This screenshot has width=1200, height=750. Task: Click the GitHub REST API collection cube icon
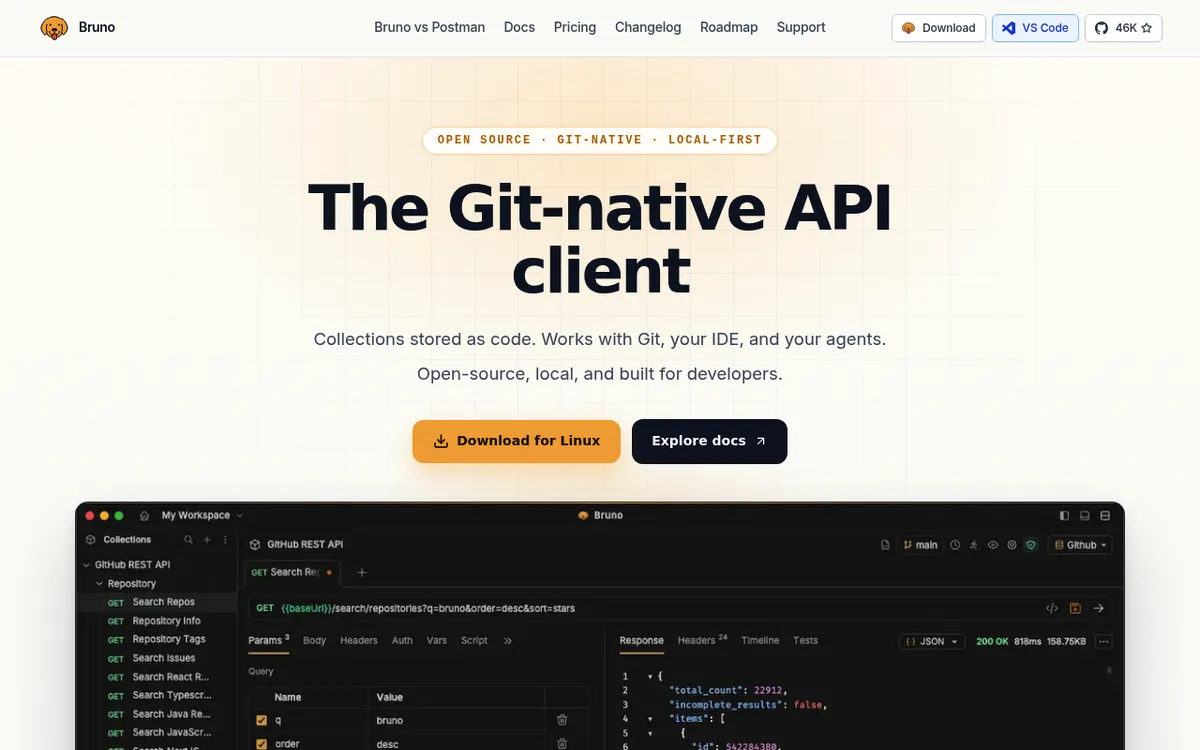pos(255,545)
